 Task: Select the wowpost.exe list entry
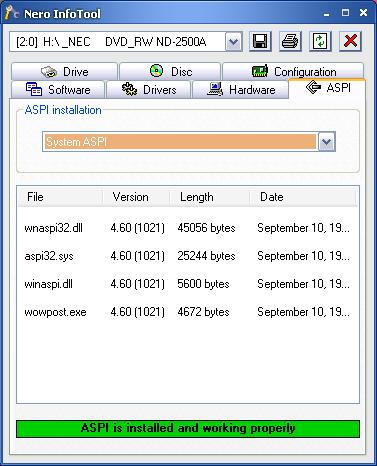point(187,312)
